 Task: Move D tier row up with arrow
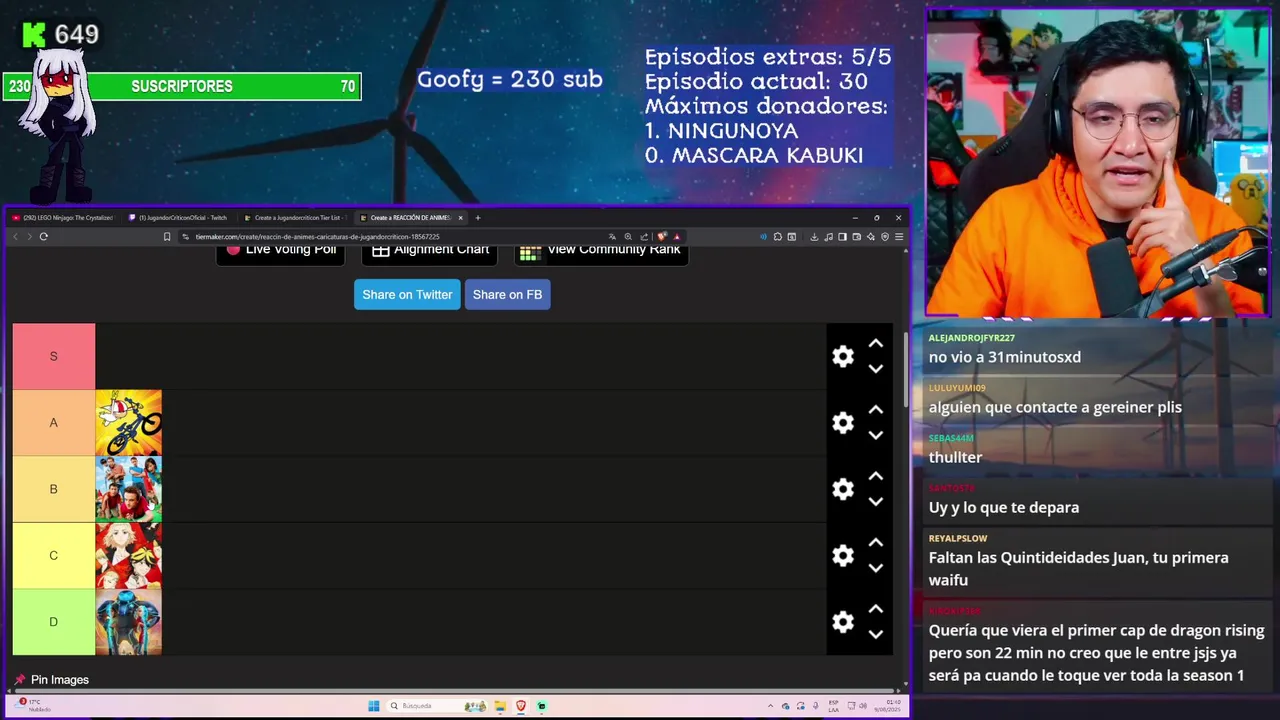(876, 609)
